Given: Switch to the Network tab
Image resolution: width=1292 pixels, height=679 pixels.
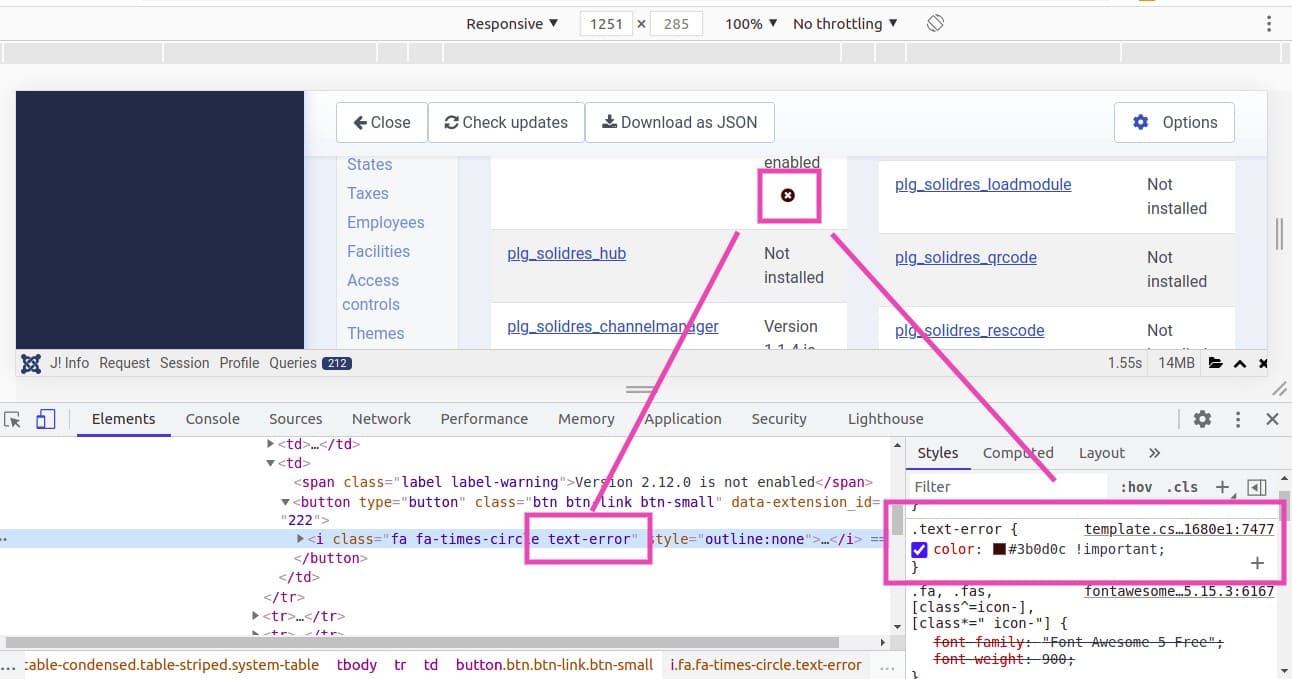Looking at the screenshot, I should pyautogui.click(x=381, y=419).
